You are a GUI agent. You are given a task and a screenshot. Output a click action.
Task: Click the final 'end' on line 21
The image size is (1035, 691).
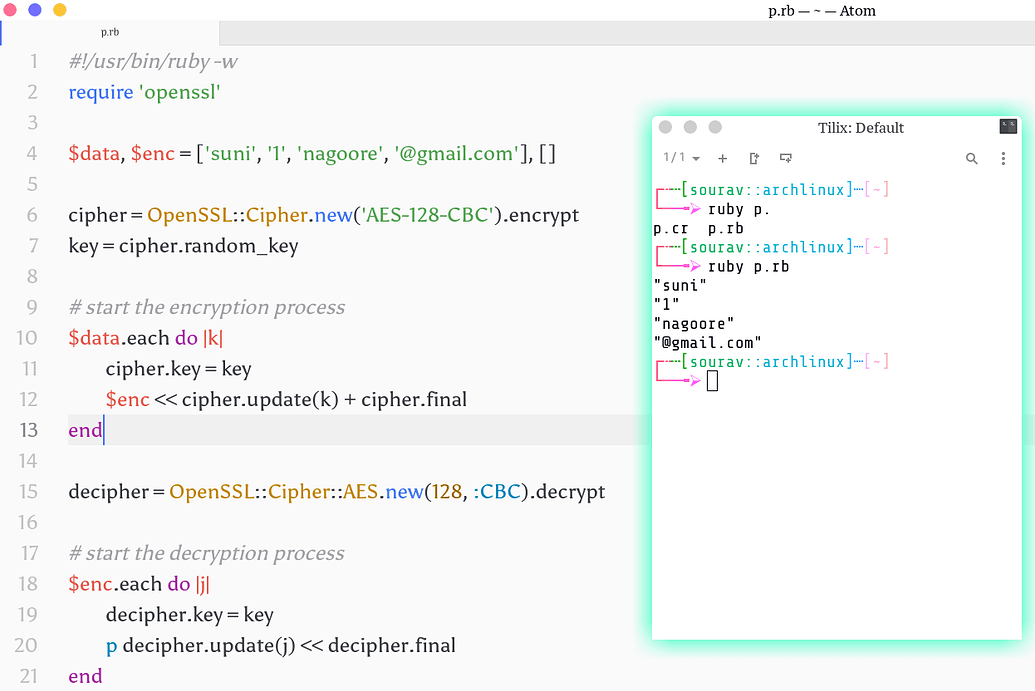pos(85,676)
